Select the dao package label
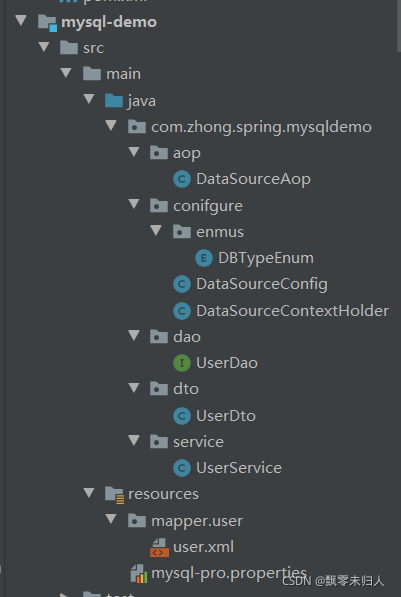The height and width of the screenshot is (597, 401). pyautogui.click(x=187, y=337)
